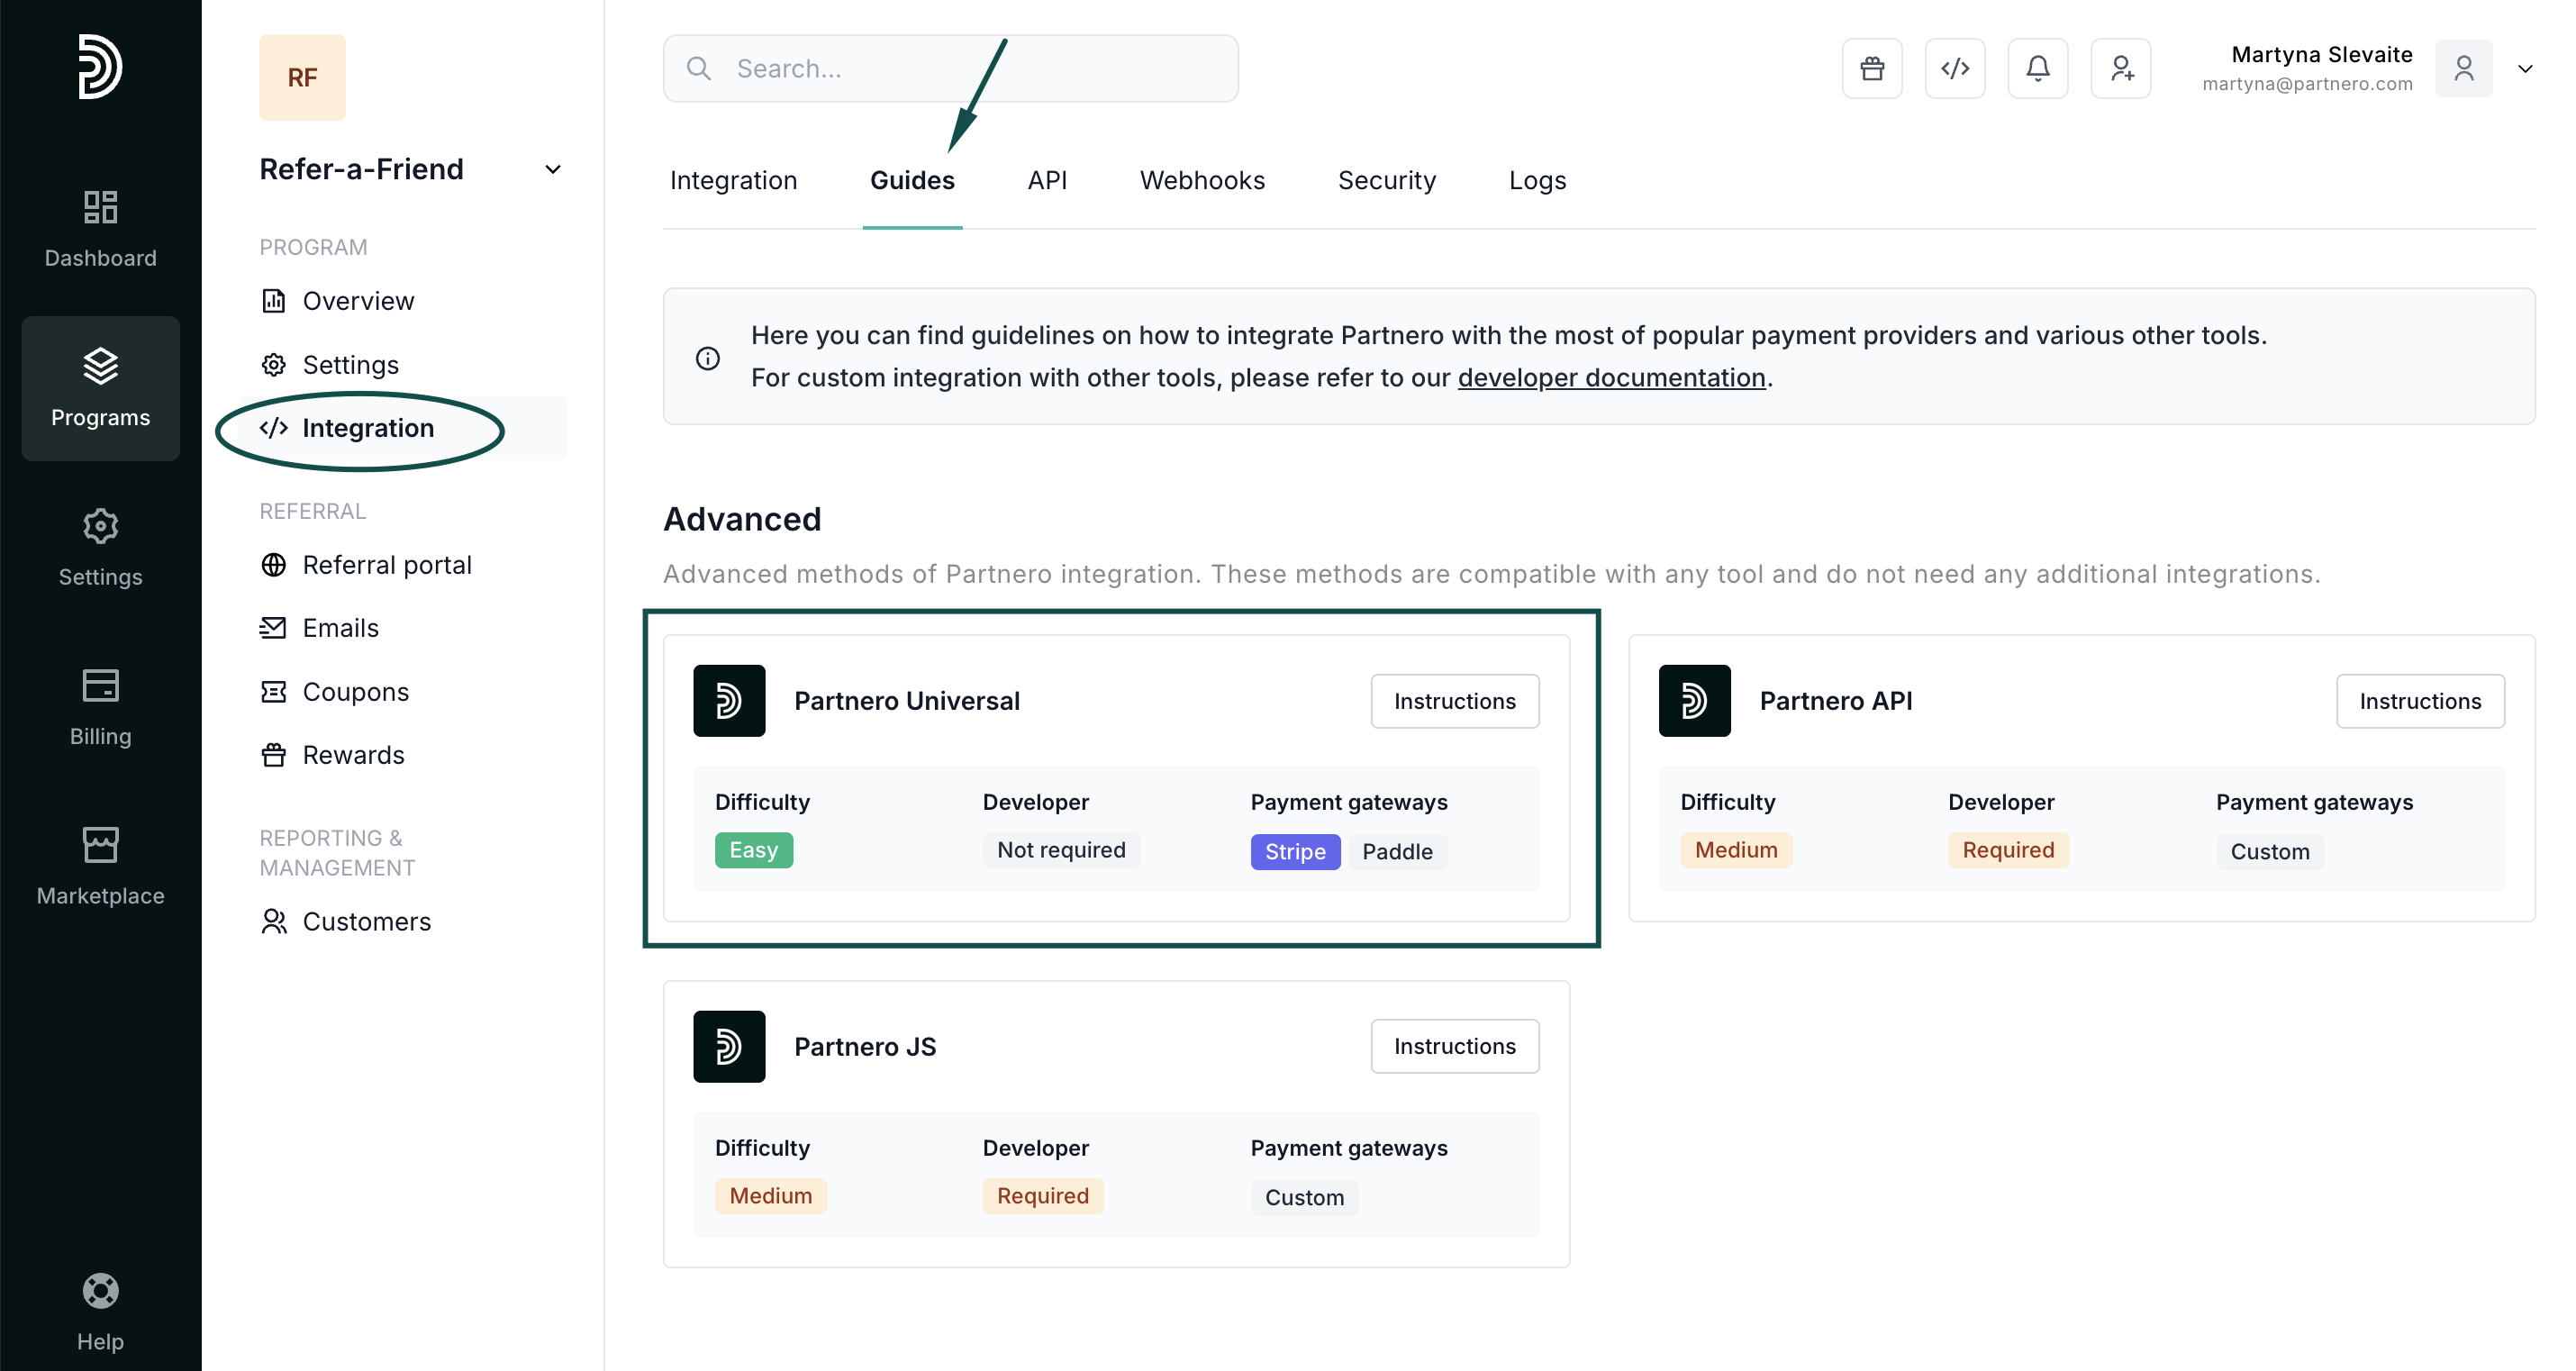Click the add user icon in header
Image resolution: width=2576 pixels, height=1371 pixels.
(x=2120, y=68)
